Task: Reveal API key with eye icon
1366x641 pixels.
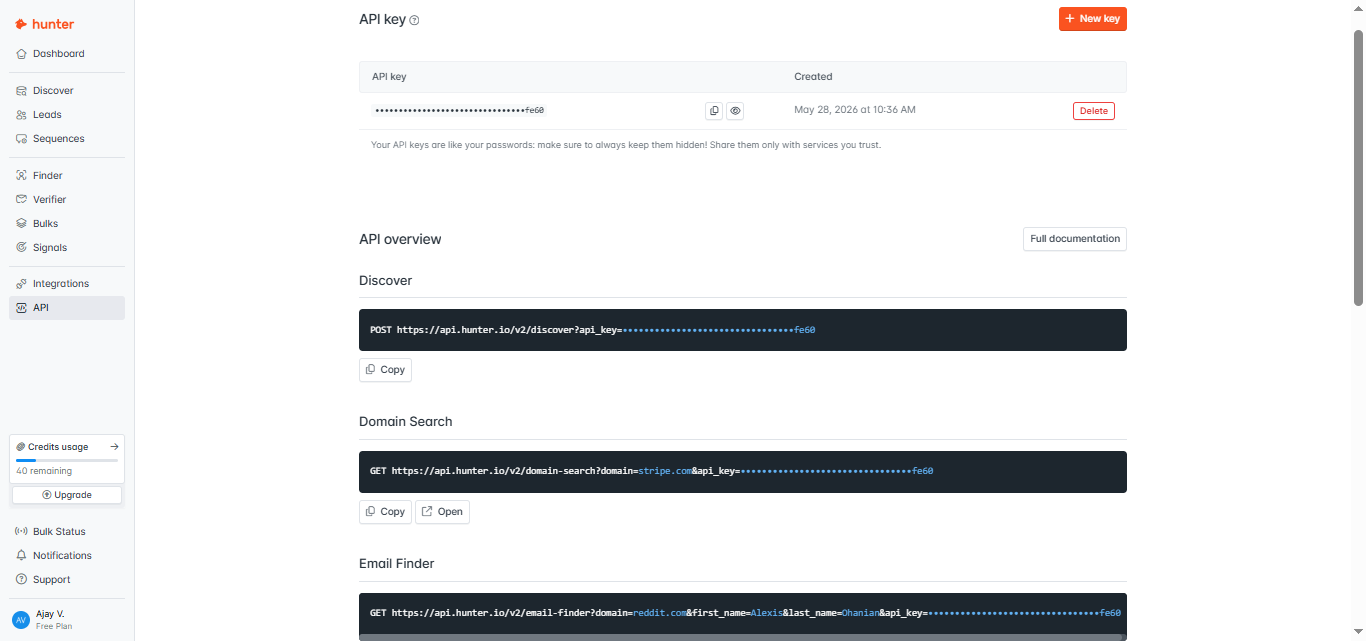Action: point(735,111)
